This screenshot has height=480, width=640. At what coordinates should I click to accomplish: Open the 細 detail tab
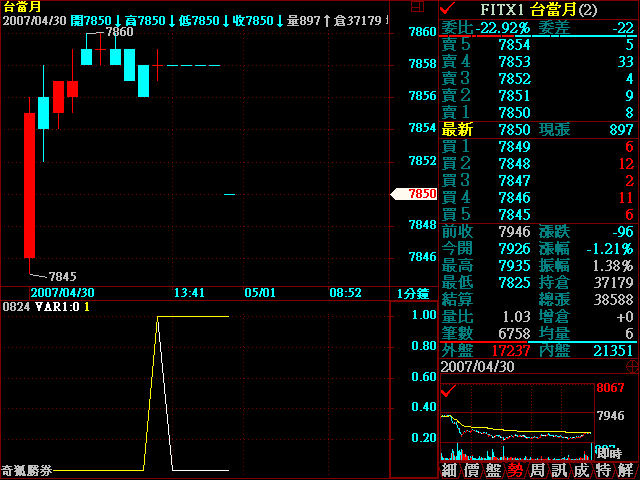pos(448,470)
